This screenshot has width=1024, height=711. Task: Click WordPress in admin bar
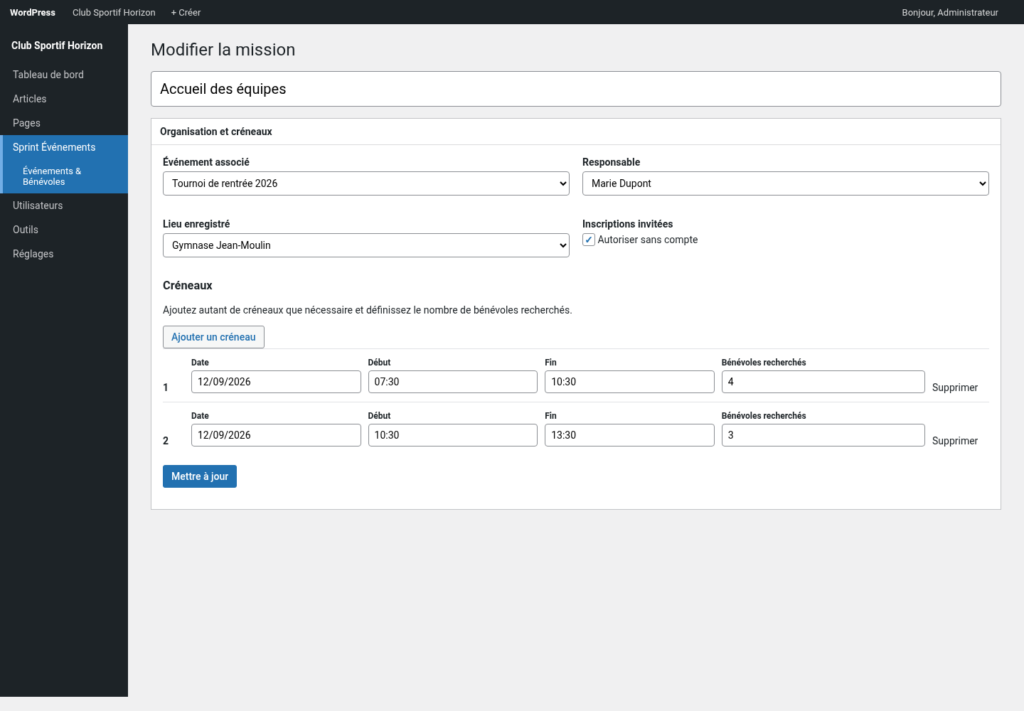click(x=33, y=12)
